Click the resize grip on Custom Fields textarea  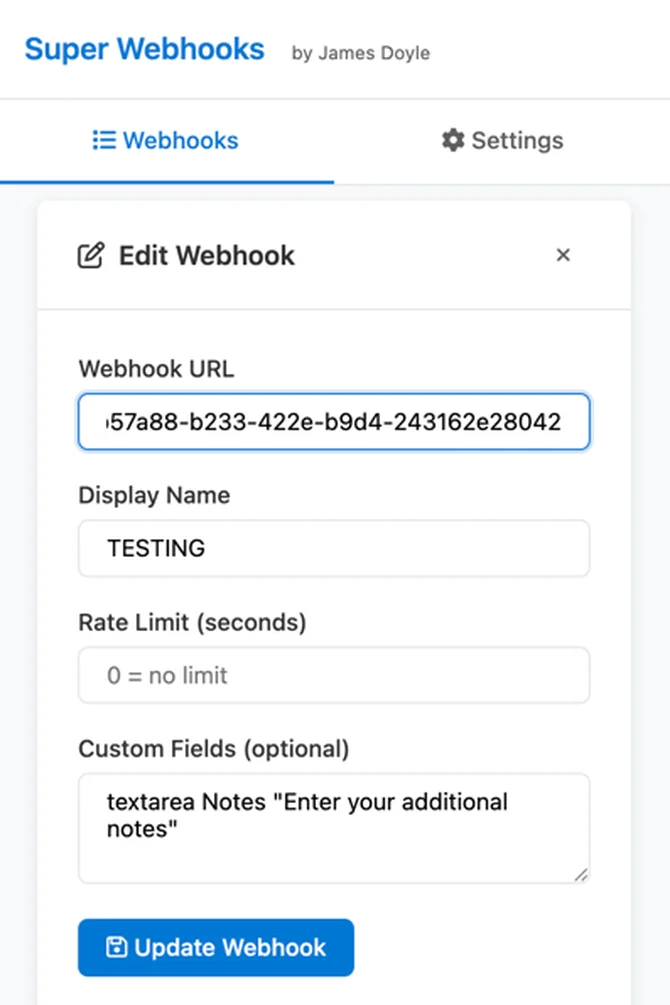coord(581,875)
